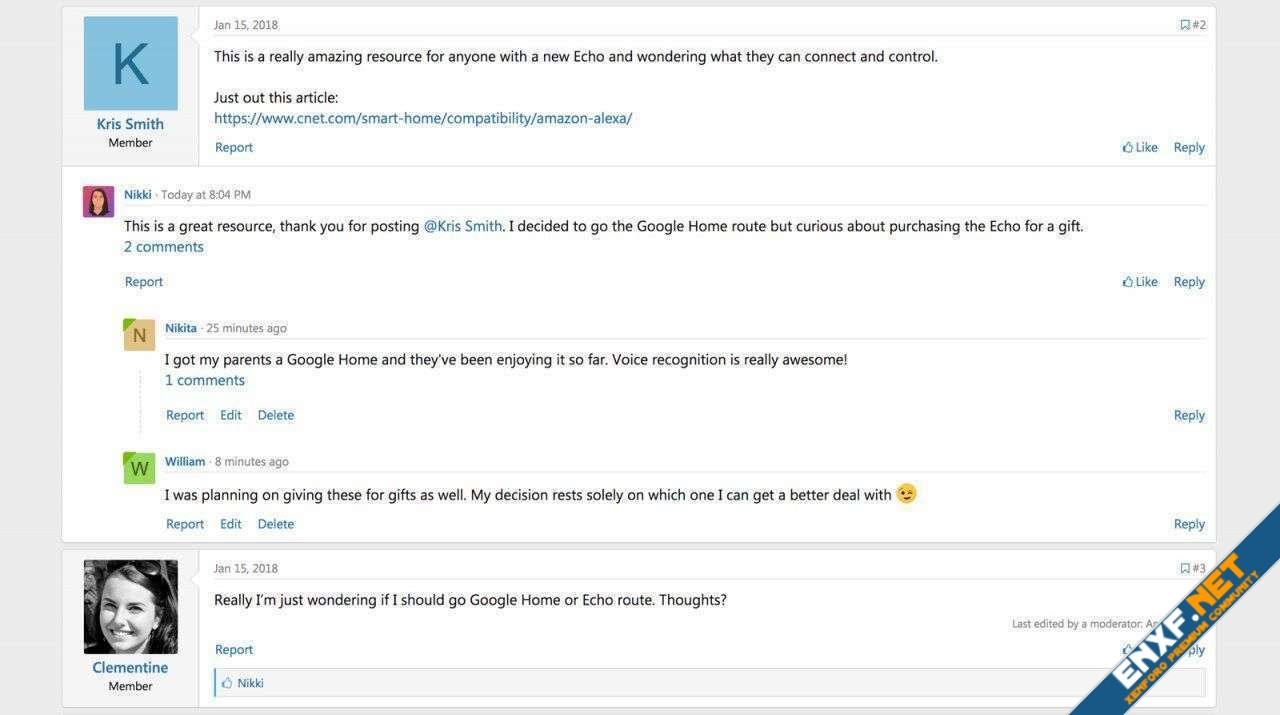Click the bookmark icon beside post #2

coord(1185,25)
